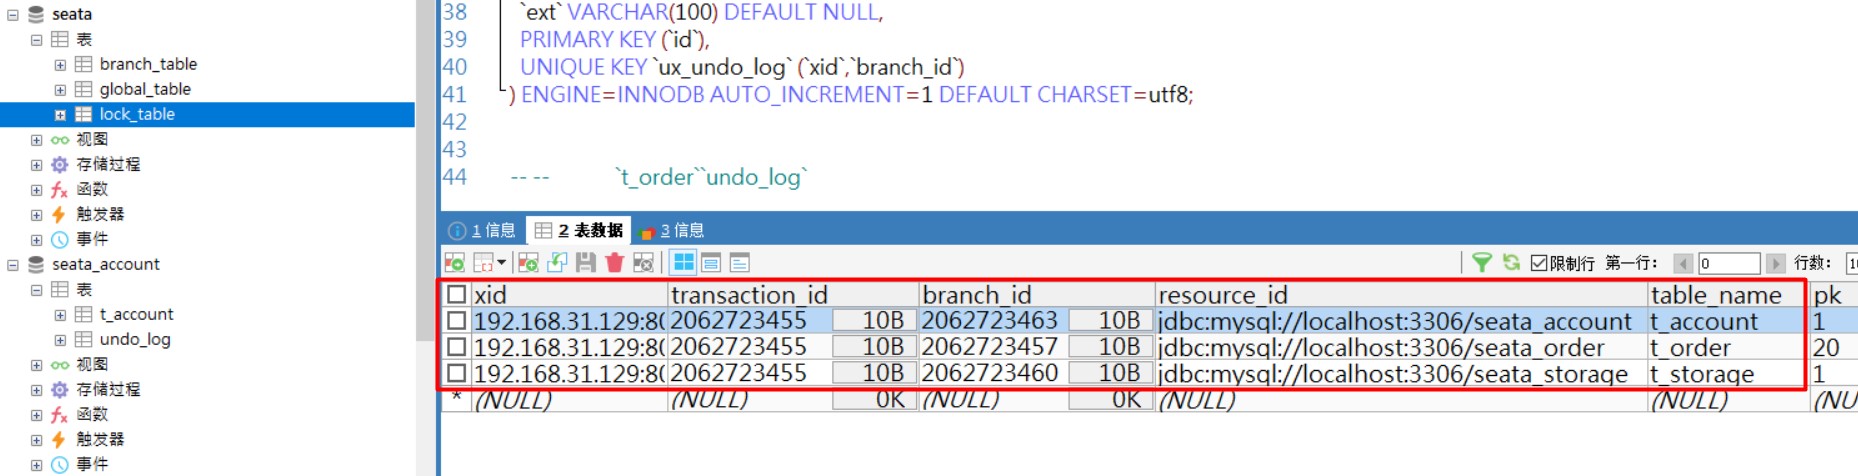
Task: Click the 函数 fx icon under seata_account
Action: (60, 414)
